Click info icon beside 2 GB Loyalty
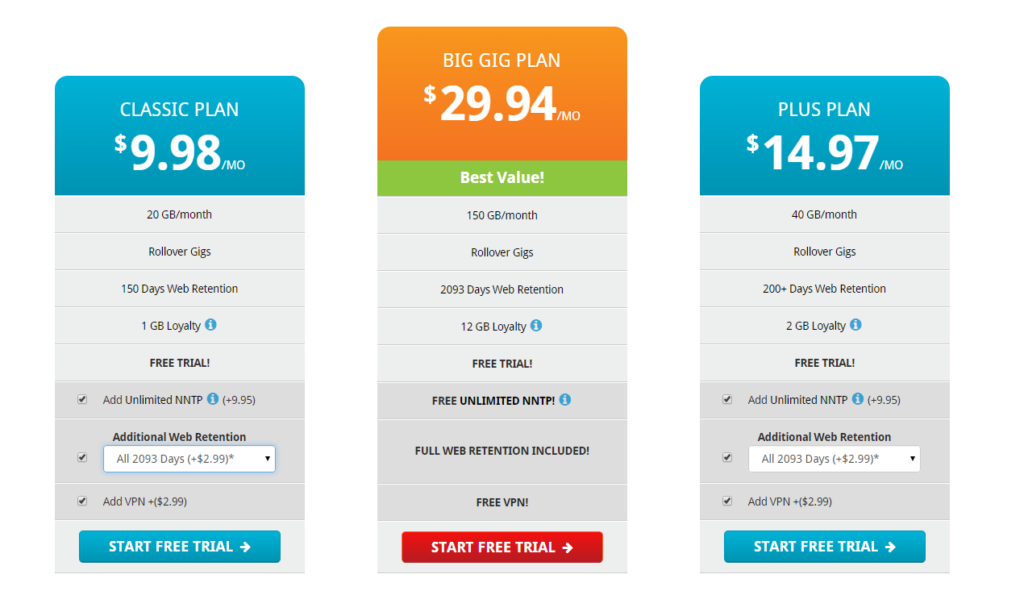This screenshot has height=591, width=1024. pyautogui.click(x=855, y=325)
